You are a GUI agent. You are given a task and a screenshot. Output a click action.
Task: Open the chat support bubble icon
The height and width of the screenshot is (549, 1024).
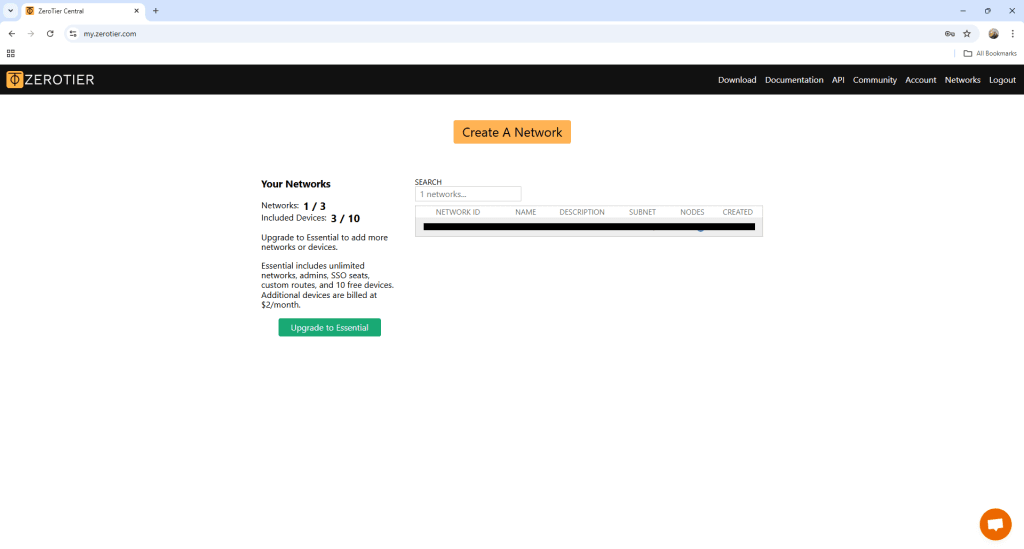(995, 524)
